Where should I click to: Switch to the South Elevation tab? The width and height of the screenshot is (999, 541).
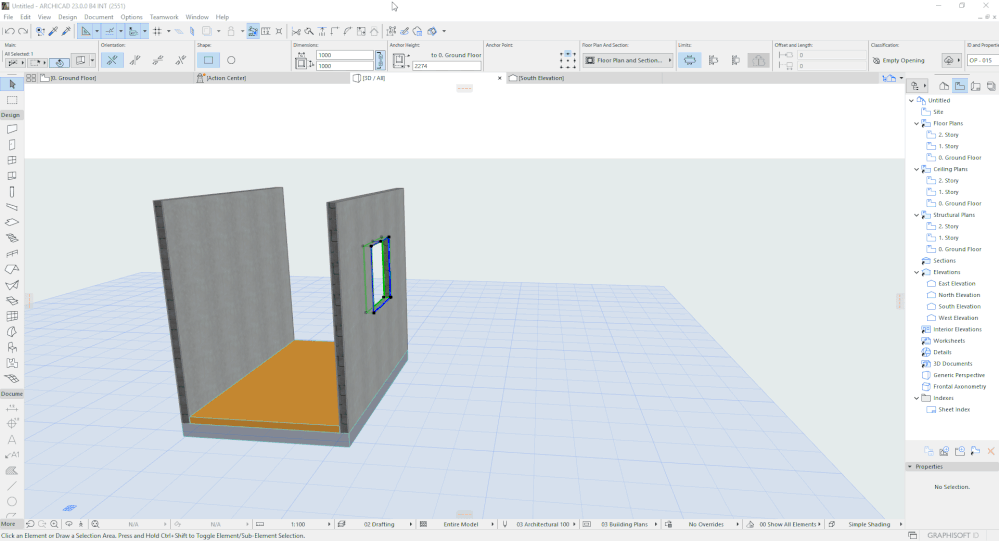pyautogui.click(x=540, y=78)
